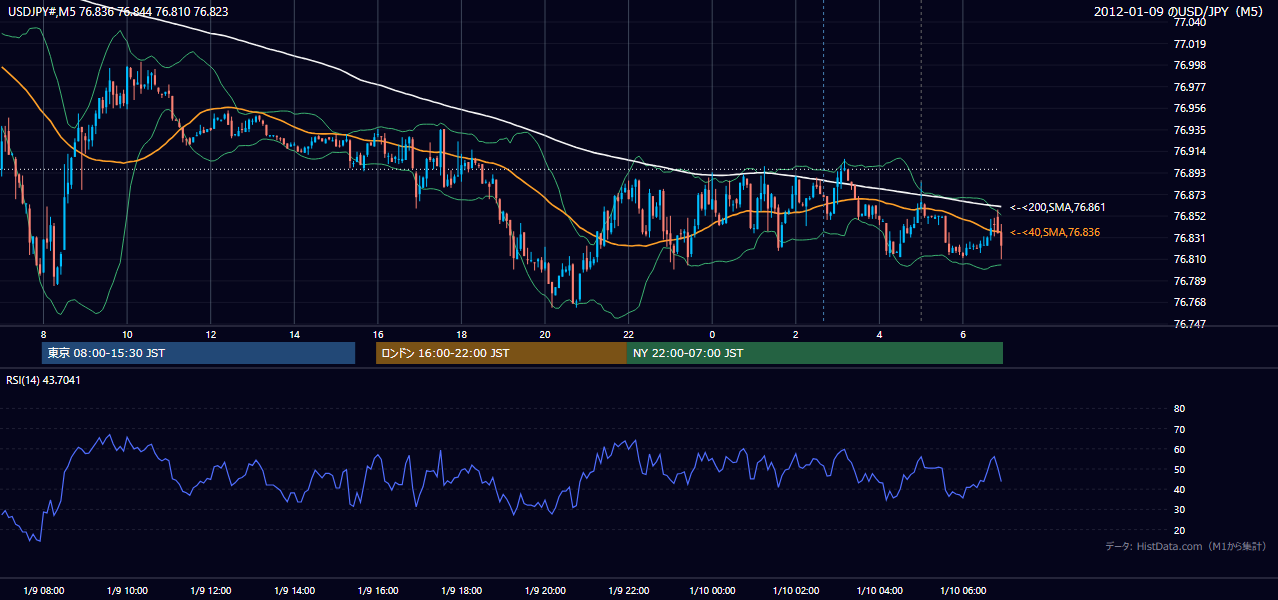Click hour tick 14 under price chart
This screenshot has height=600, width=1278.
(294, 333)
